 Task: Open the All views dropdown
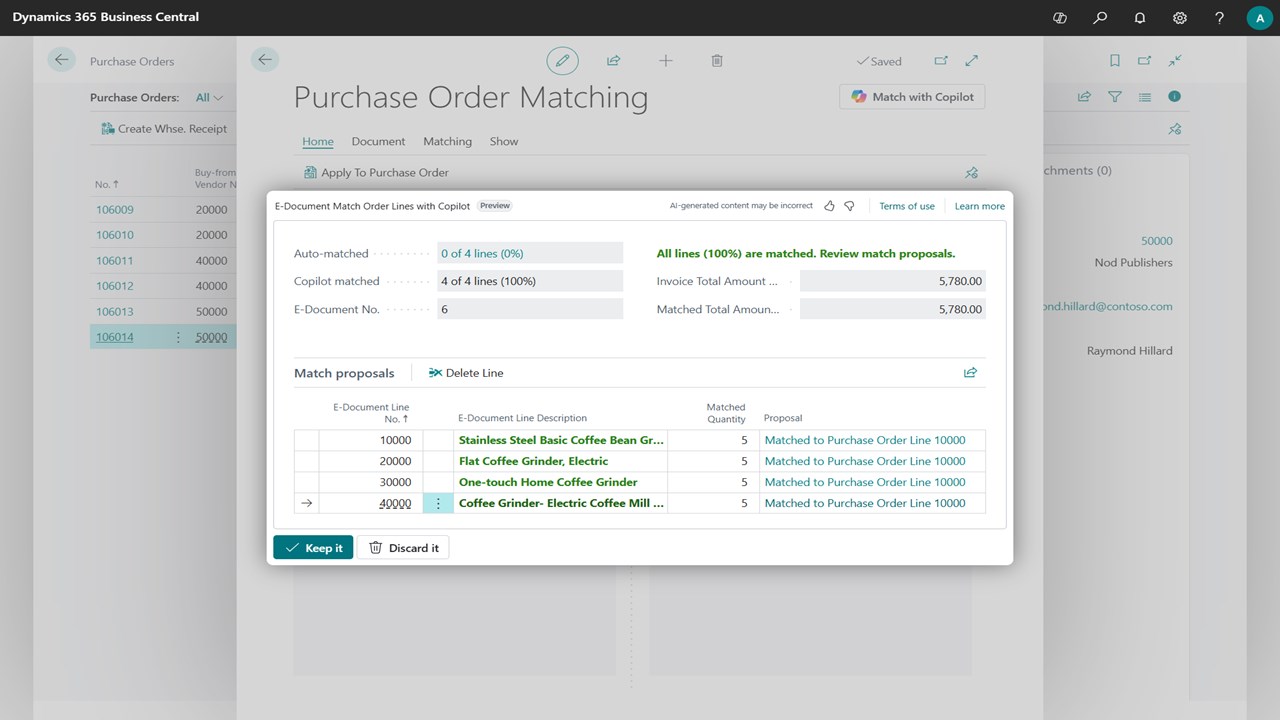(209, 98)
